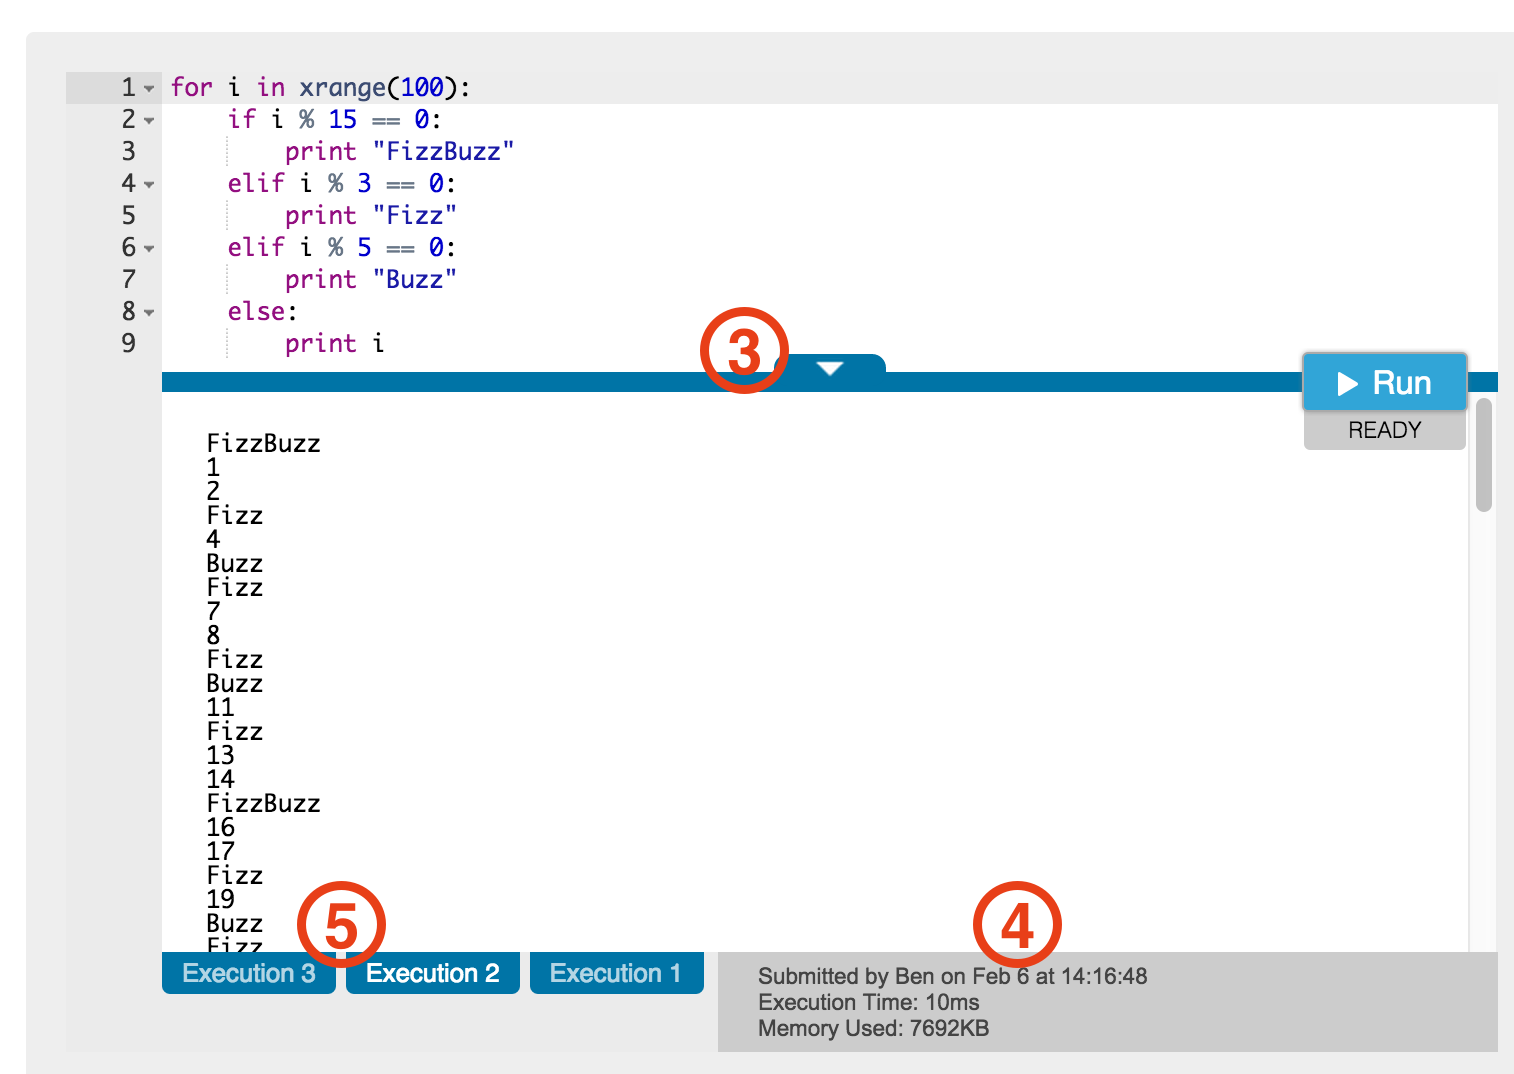Collapse the elif block at line 6
The image size is (1514, 1074).
[149, 249]
